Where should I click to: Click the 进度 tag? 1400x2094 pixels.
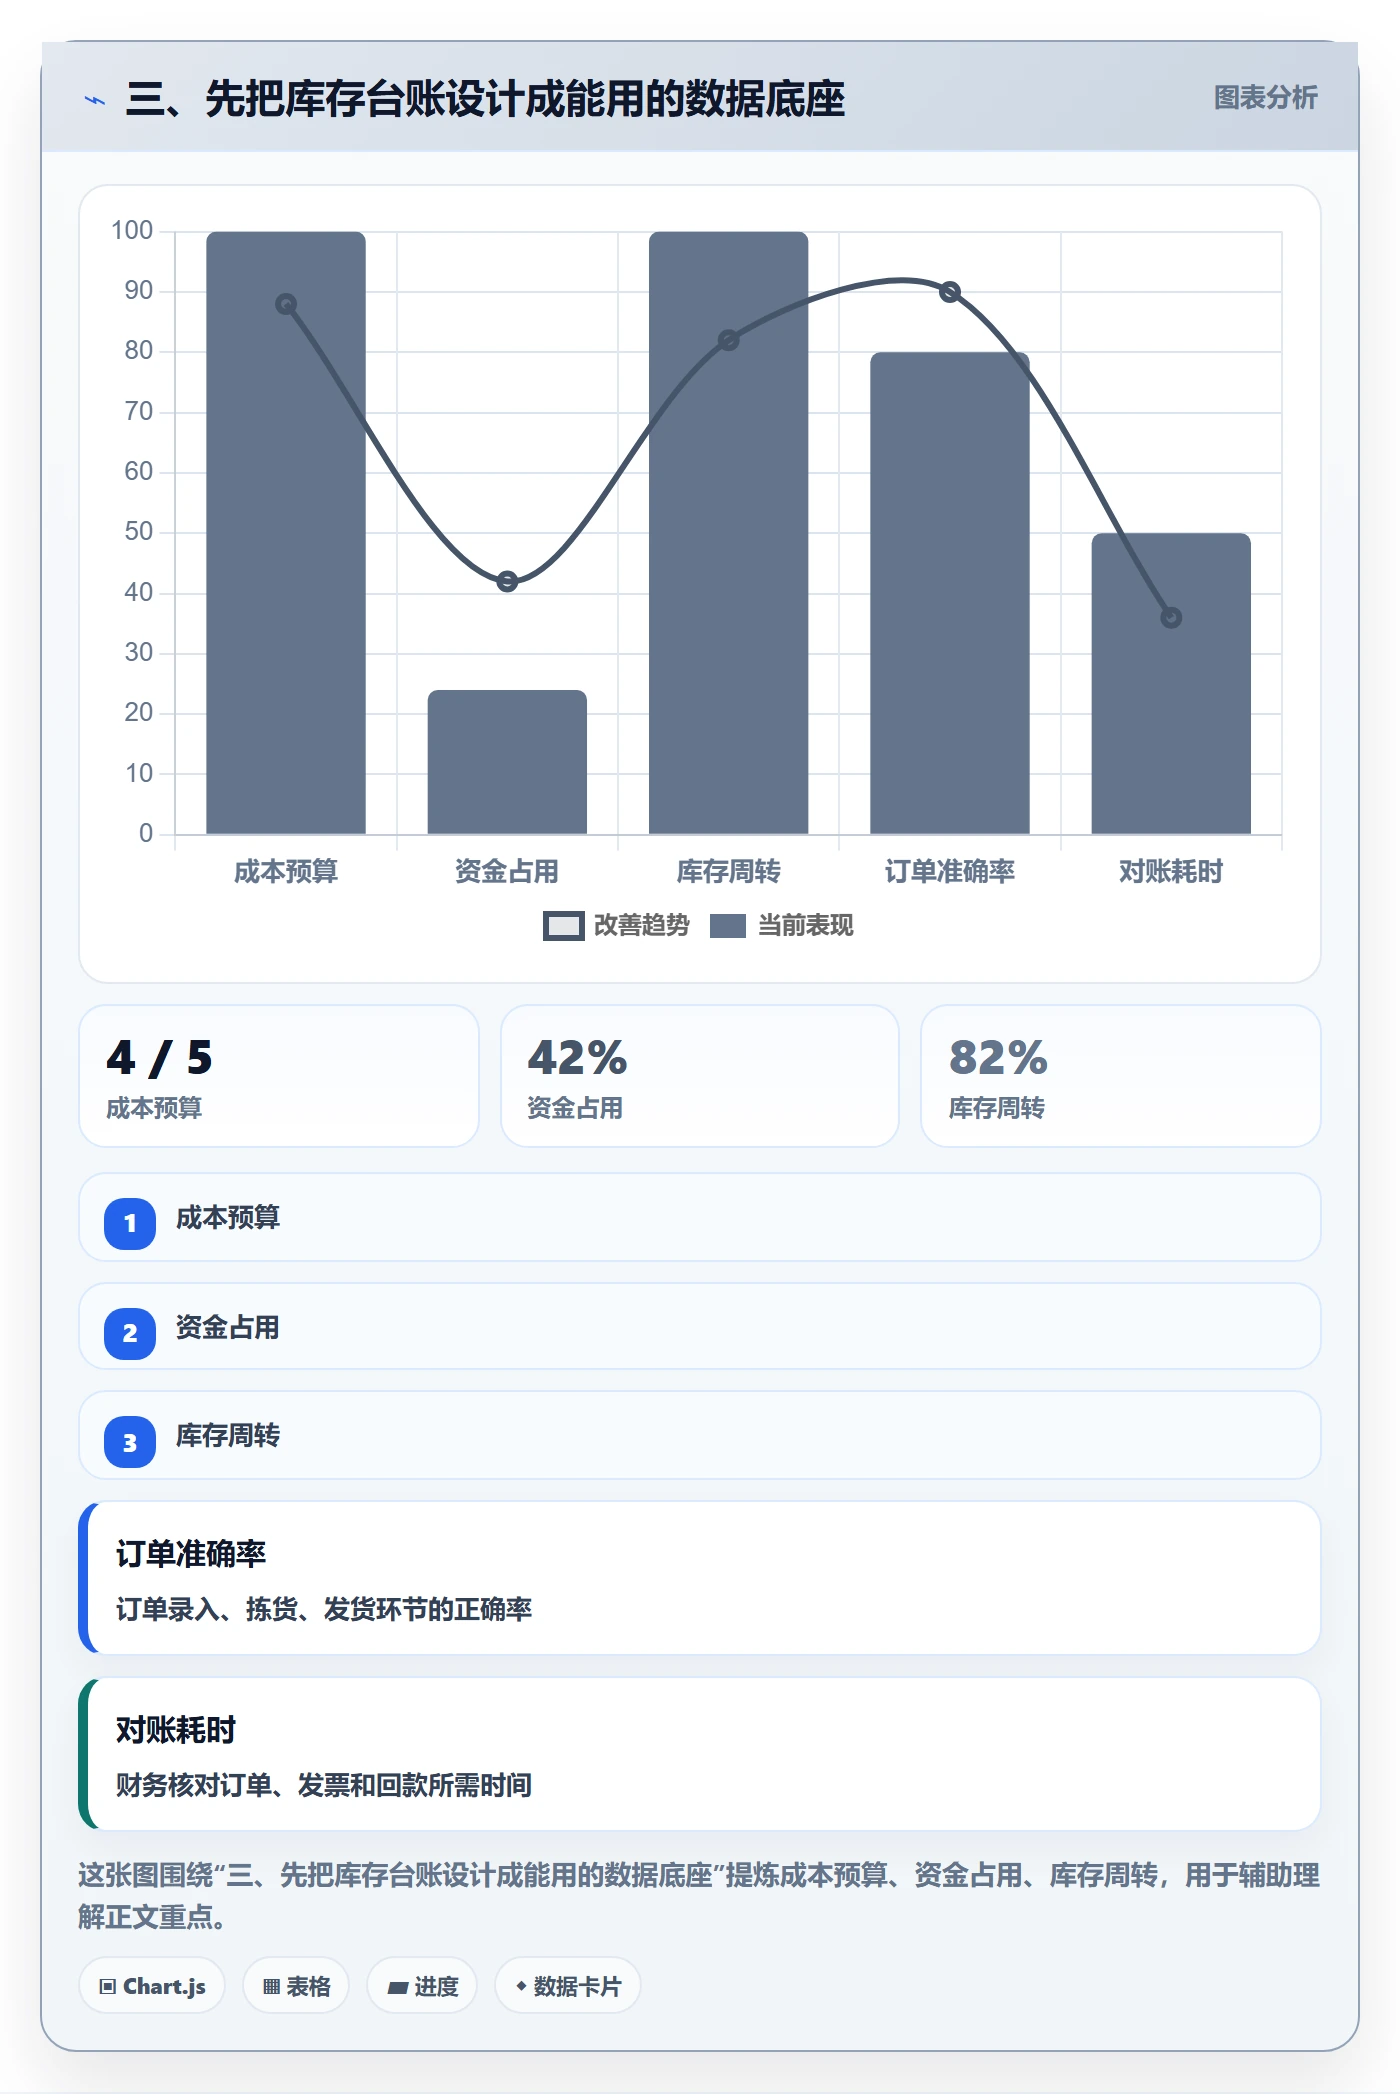click(422, 1986)
